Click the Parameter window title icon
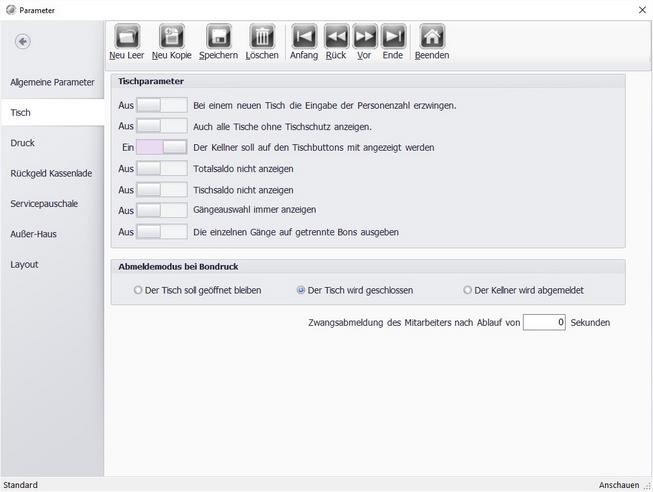This screenshot has width=653, height=492. [x=10, y=10]
